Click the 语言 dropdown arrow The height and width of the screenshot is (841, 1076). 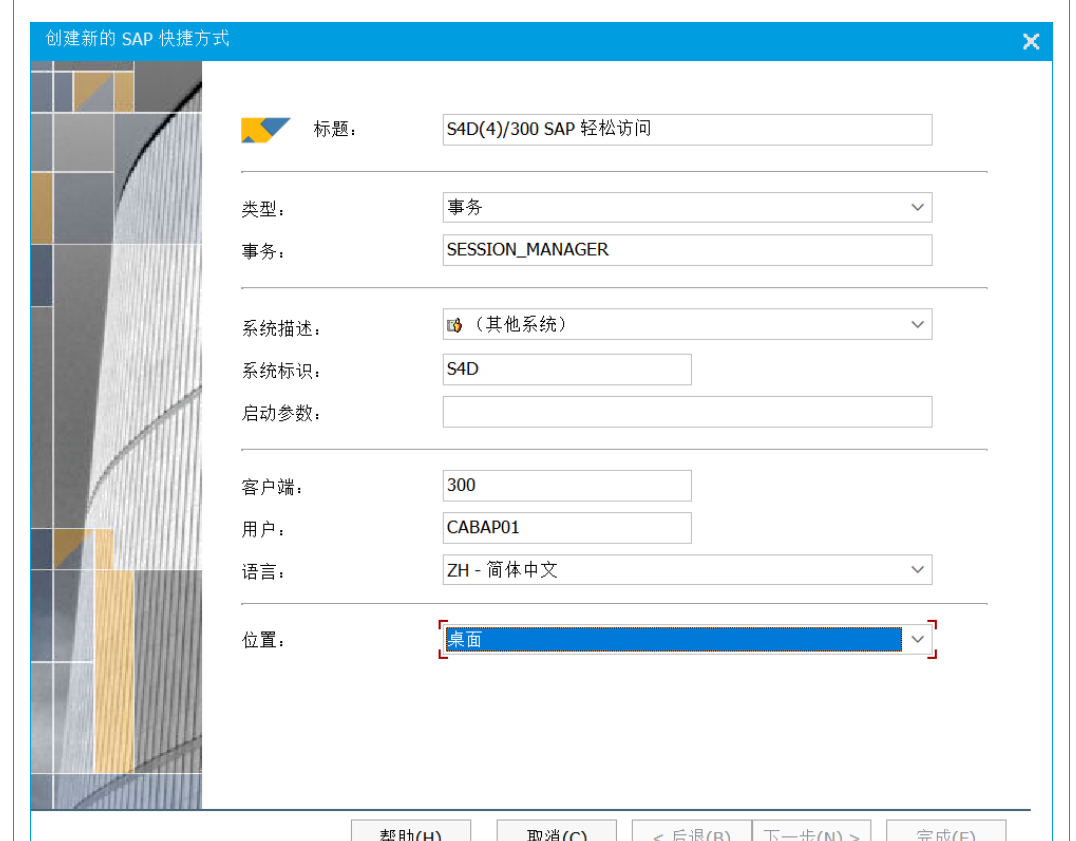pyautogui.click(x=917, y=569)
